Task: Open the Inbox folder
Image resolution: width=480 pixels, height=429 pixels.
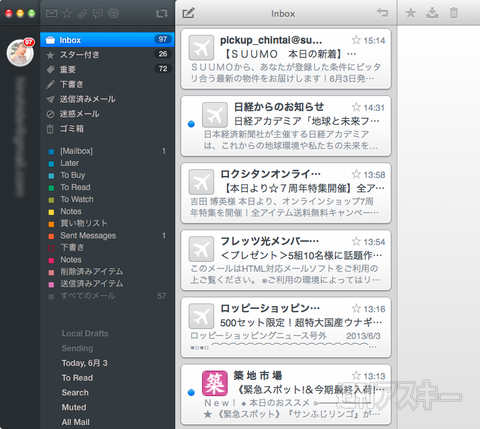Action: point(107,40)
